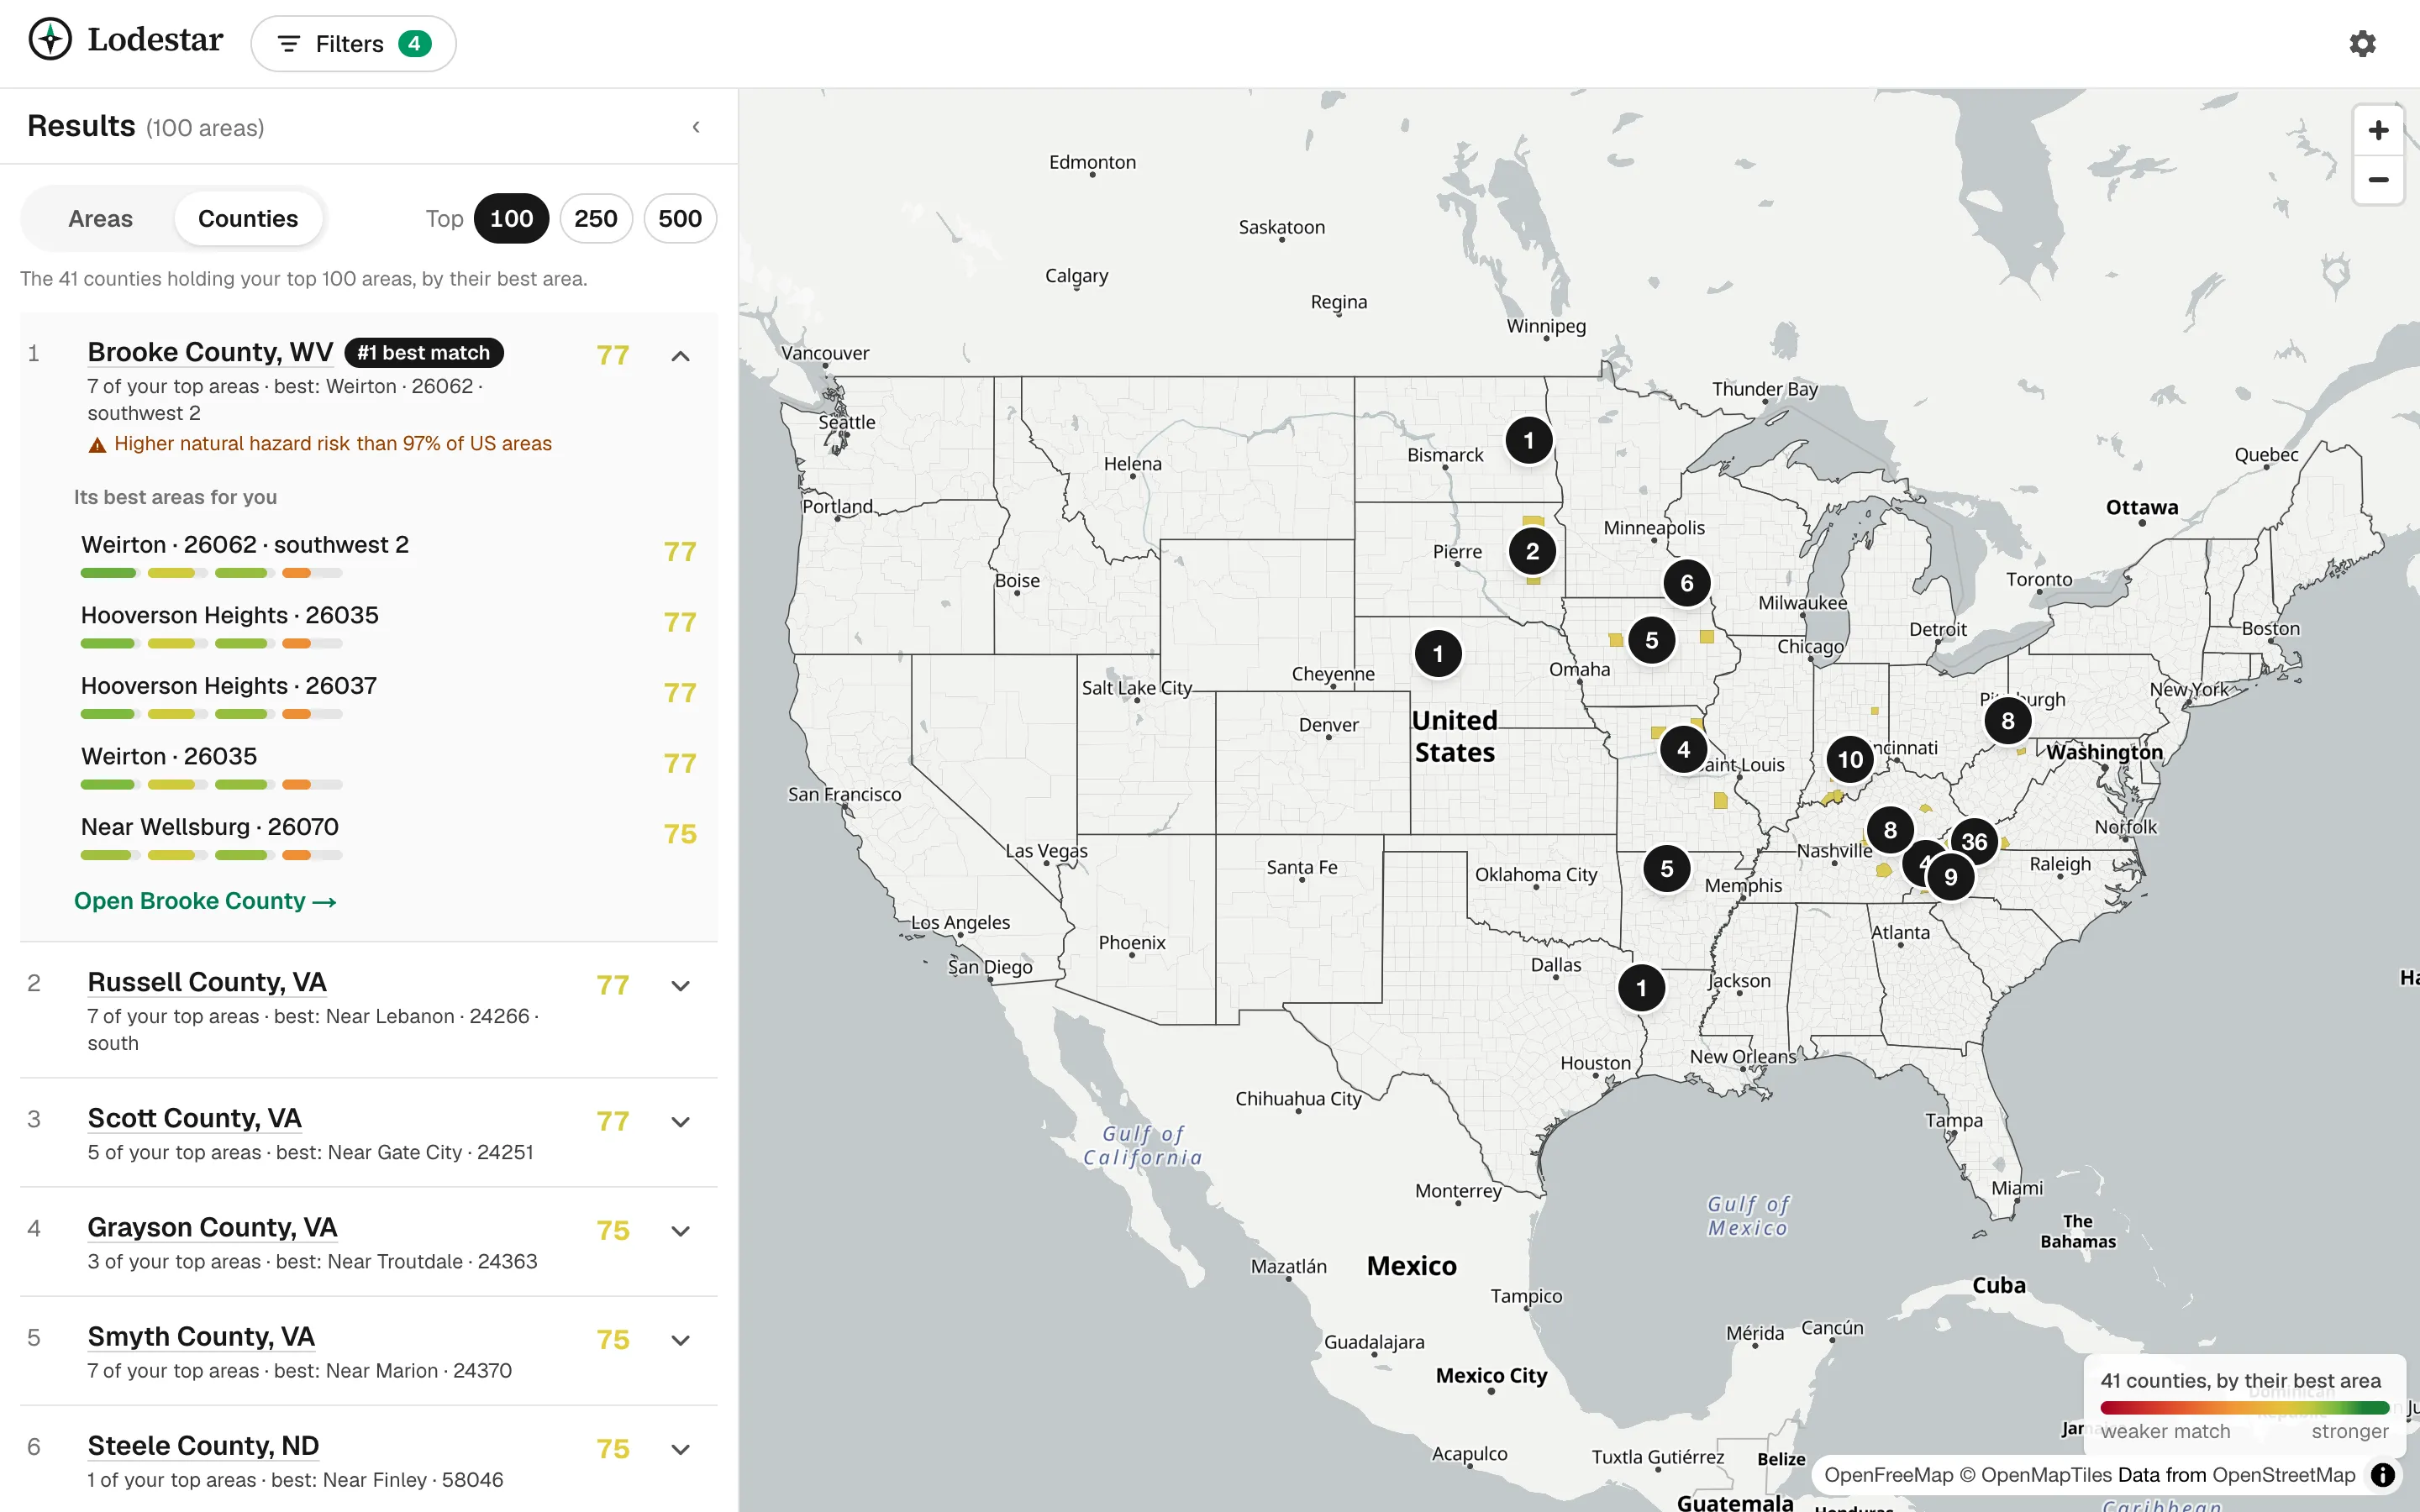Switch to the Counties tab
This screenshot has width=2420, height=1512.
248,218
